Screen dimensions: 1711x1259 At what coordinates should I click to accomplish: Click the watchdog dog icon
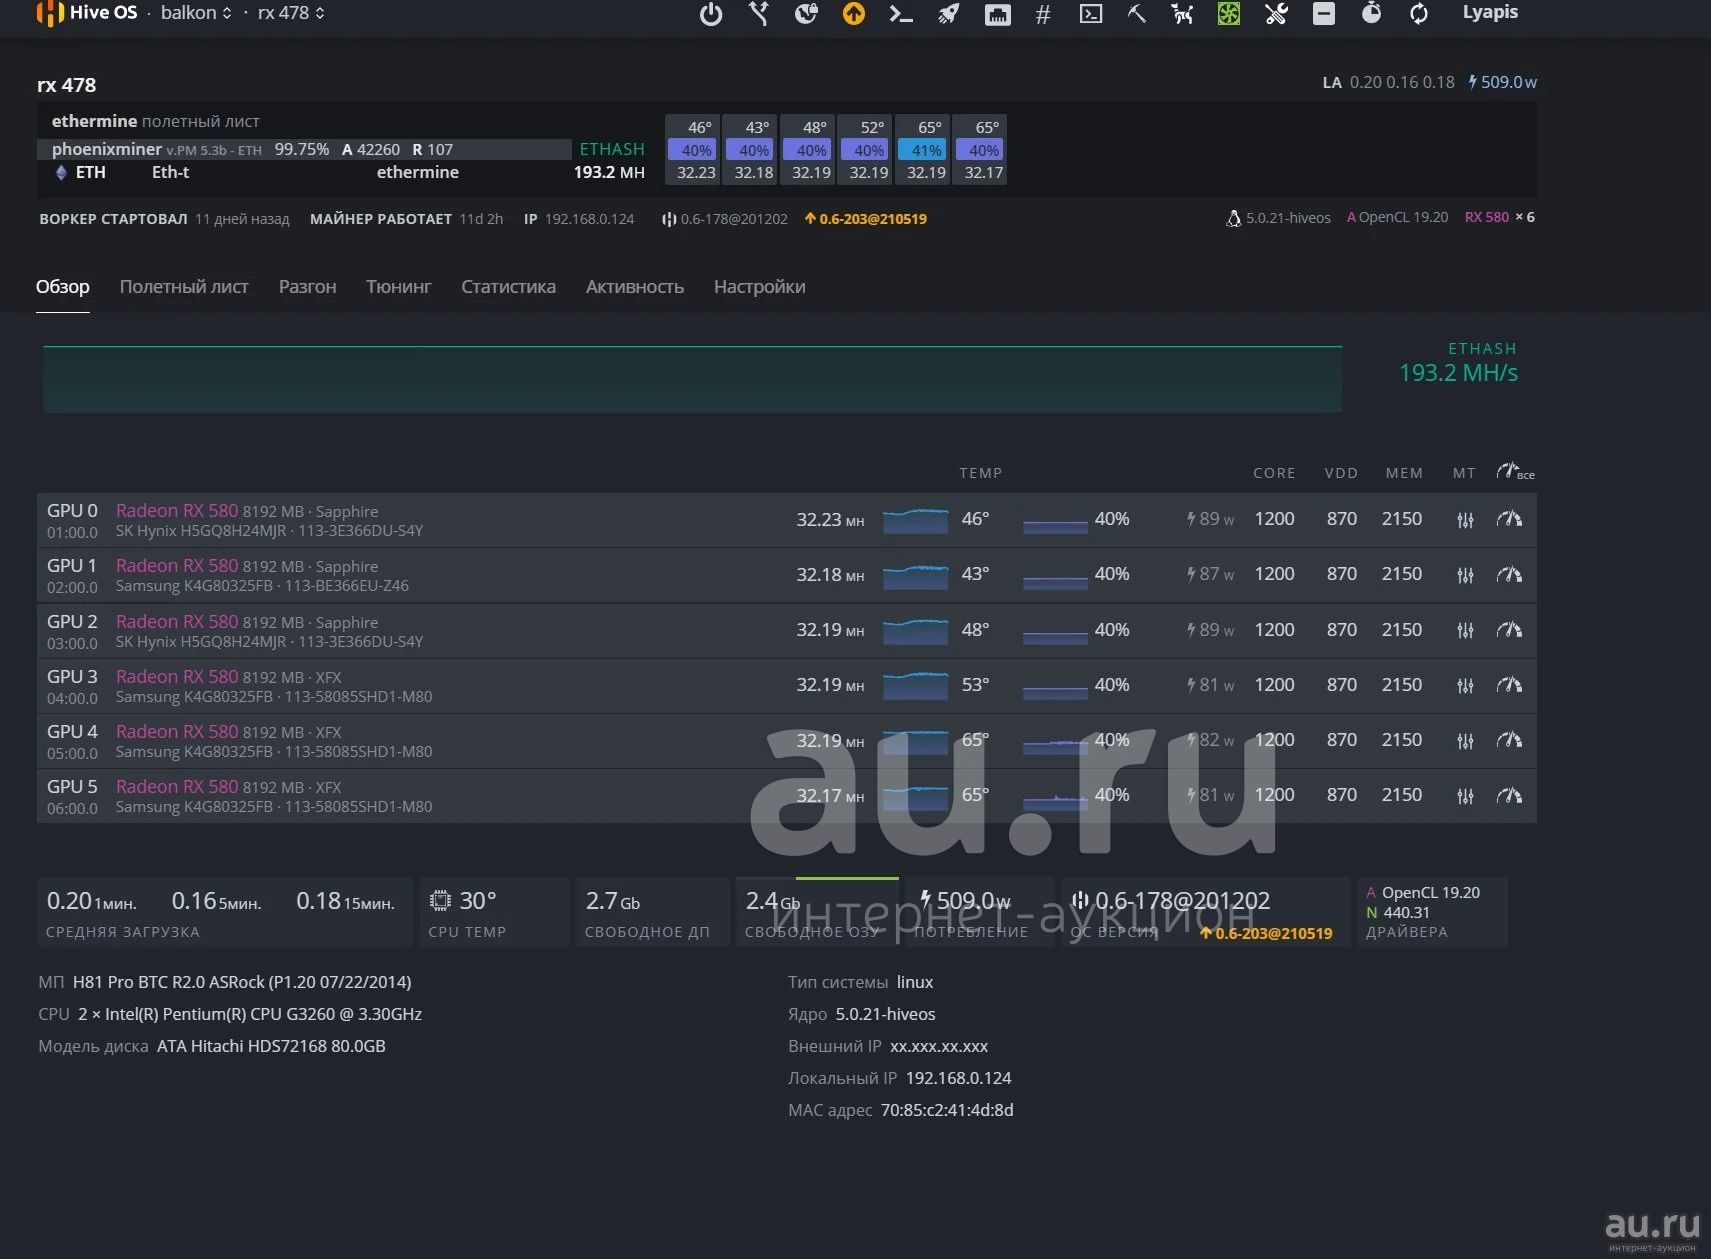(1183, 14)
